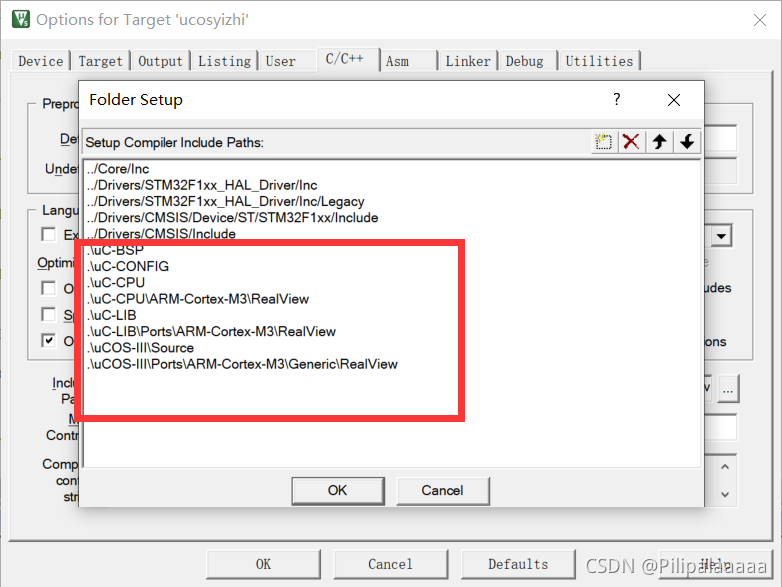Select the Inc/Legacy include path
782x587 pixels.
[x=225, y=201]
